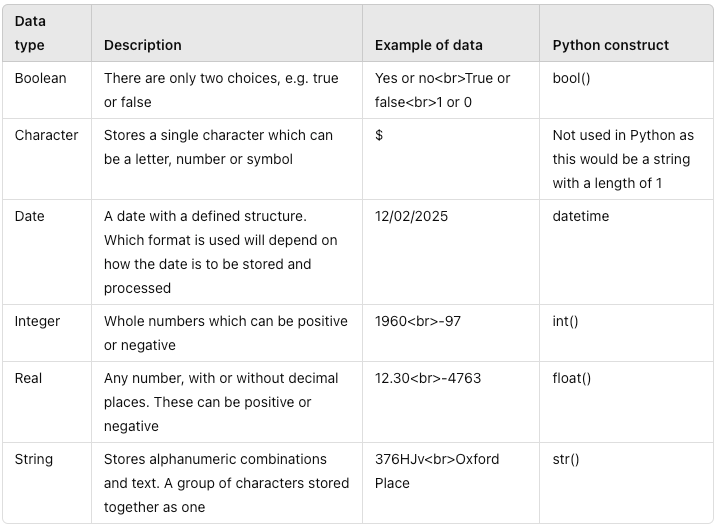Click the 'str()' construct text
The width and height of the screenshot is (717, 526).
tap(566, 459)
